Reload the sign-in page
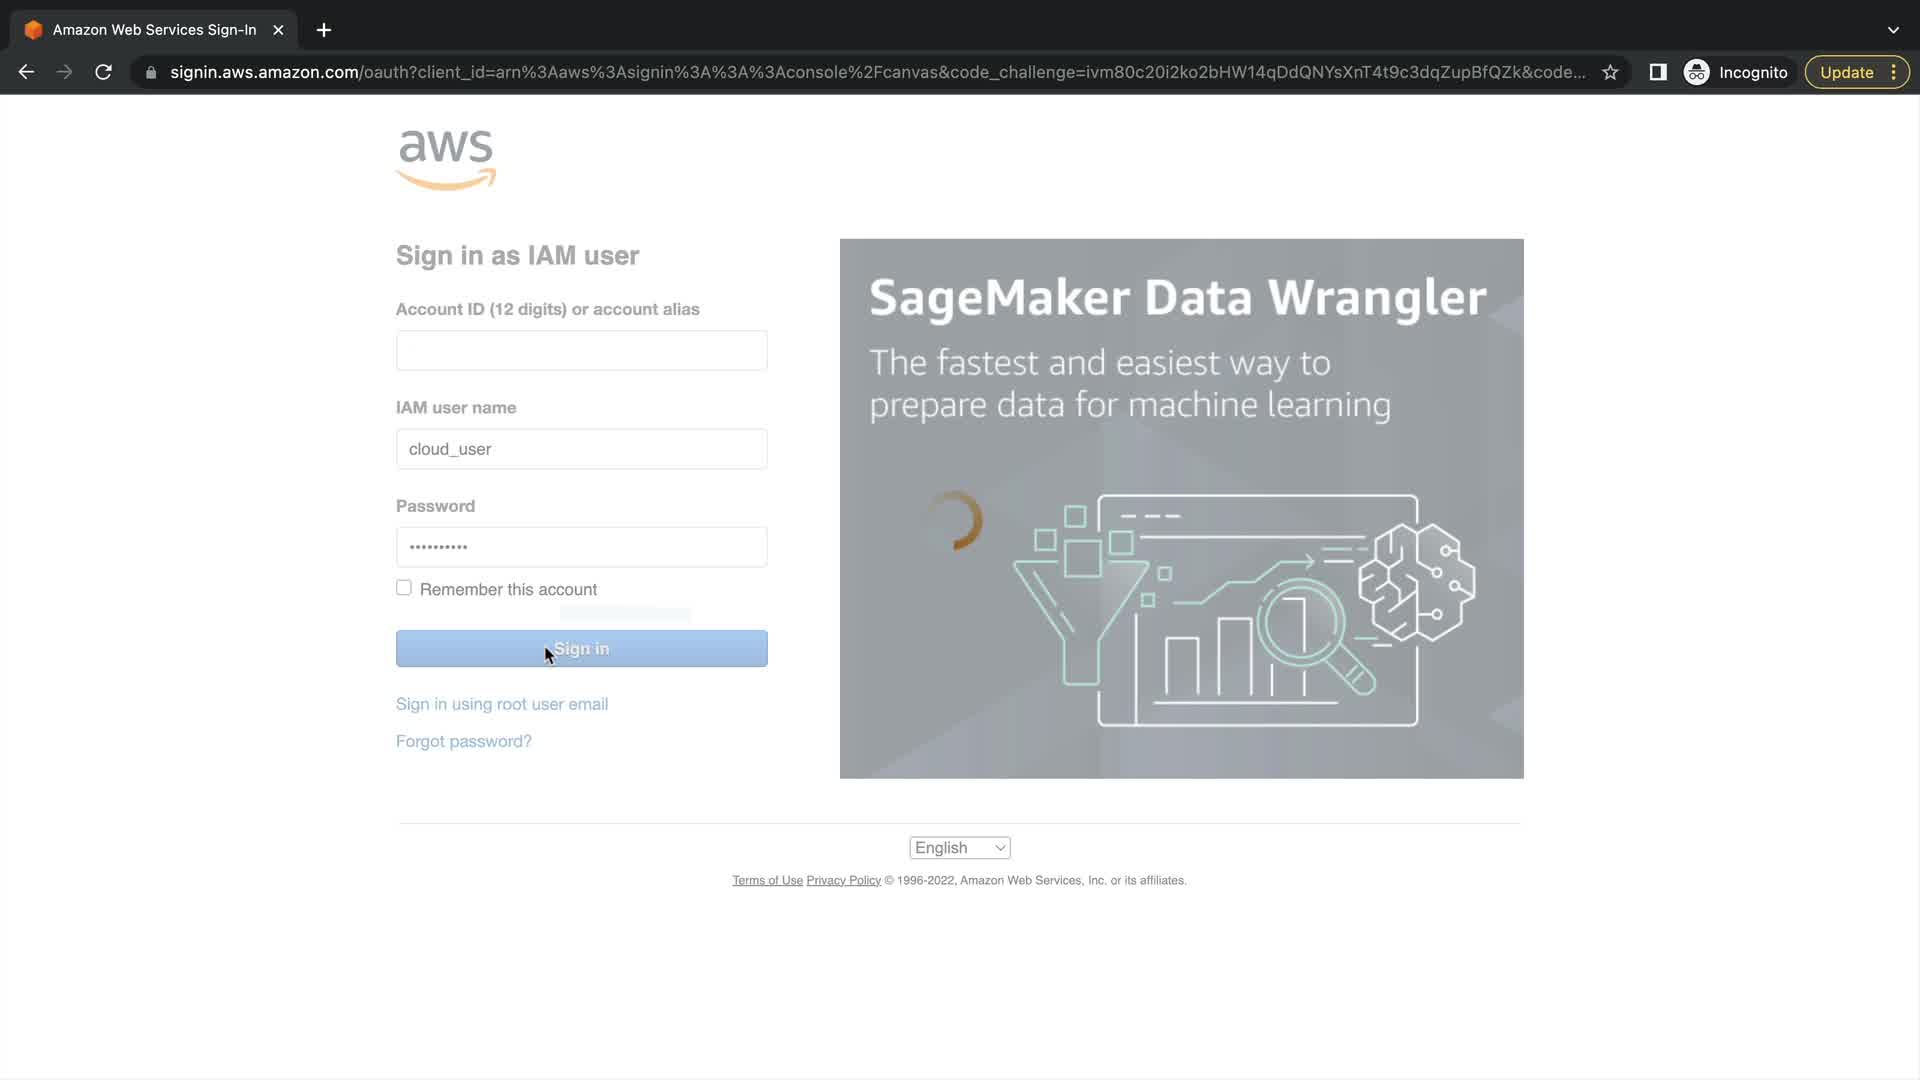 click(103, 72)
